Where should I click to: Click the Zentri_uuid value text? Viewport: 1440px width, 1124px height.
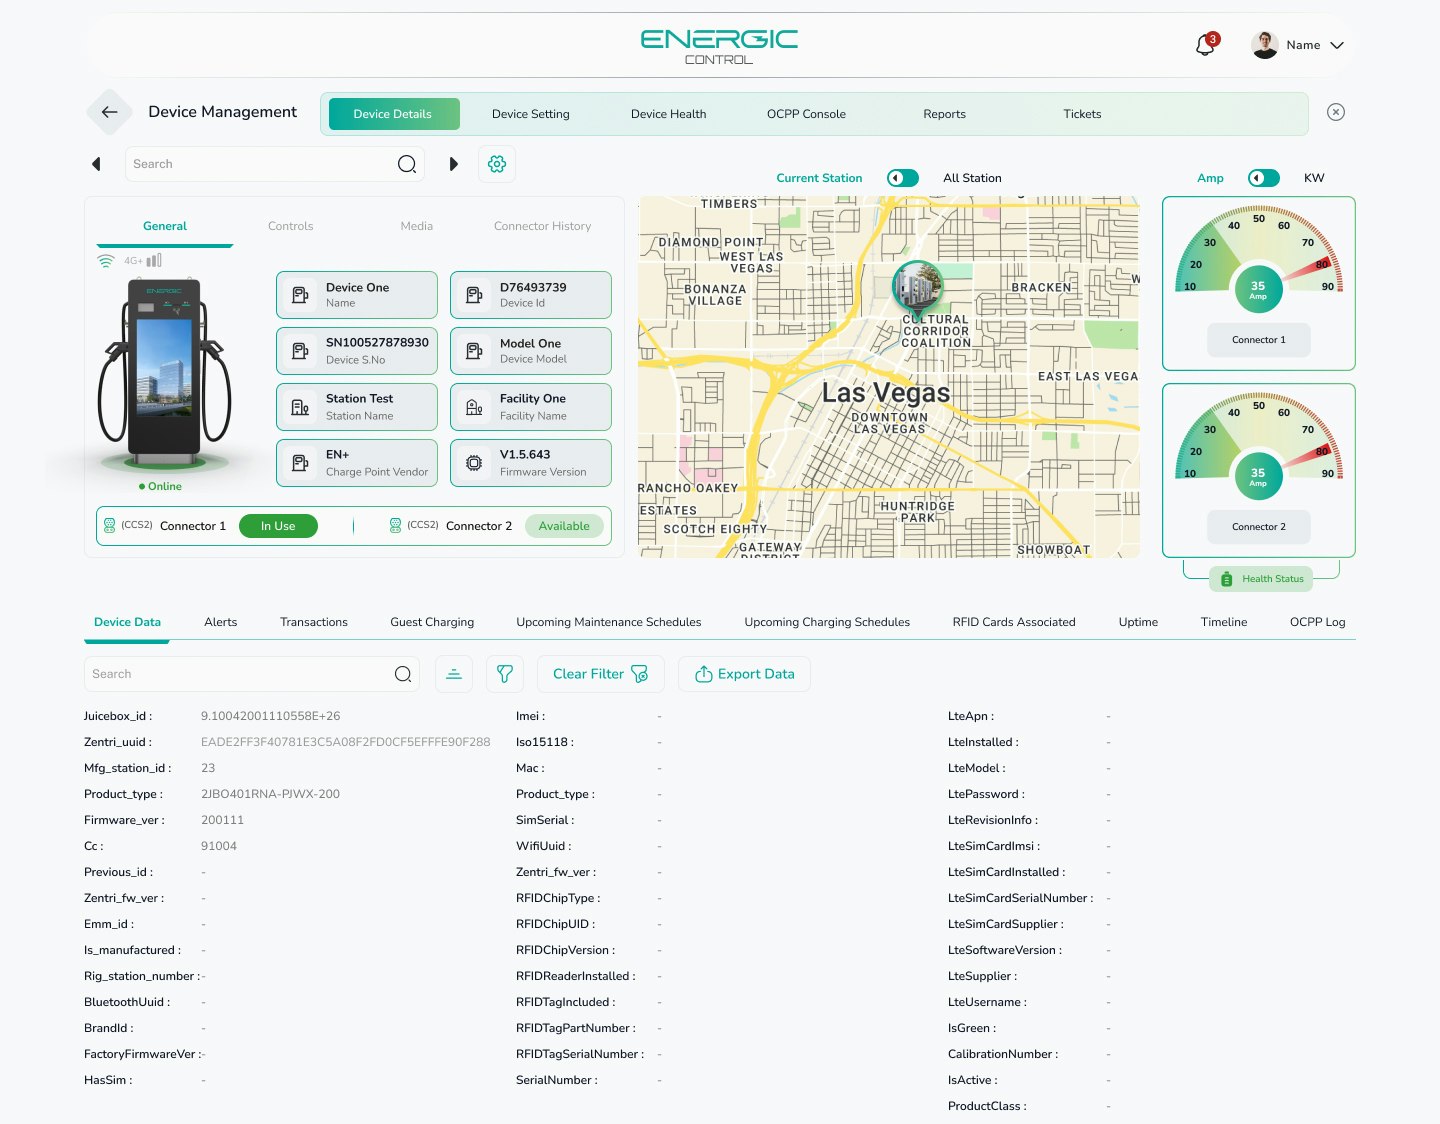coord(346,742)
